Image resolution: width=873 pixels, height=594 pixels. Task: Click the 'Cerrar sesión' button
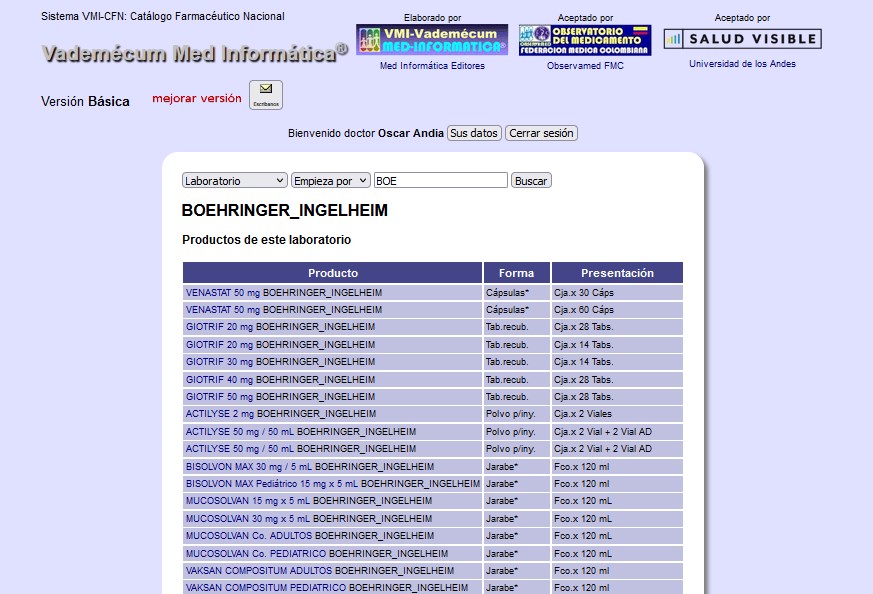pos(541,133)
